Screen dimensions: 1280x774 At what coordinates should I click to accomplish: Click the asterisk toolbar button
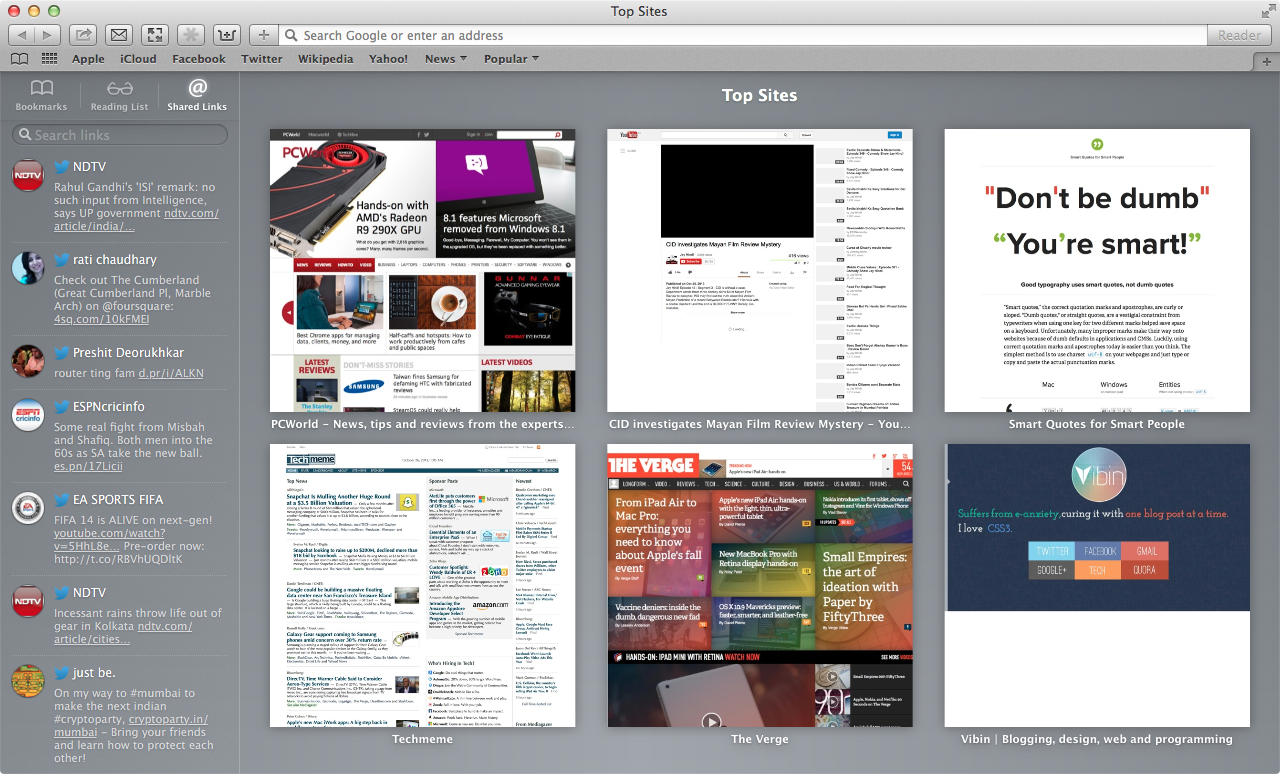click(191, 35)
